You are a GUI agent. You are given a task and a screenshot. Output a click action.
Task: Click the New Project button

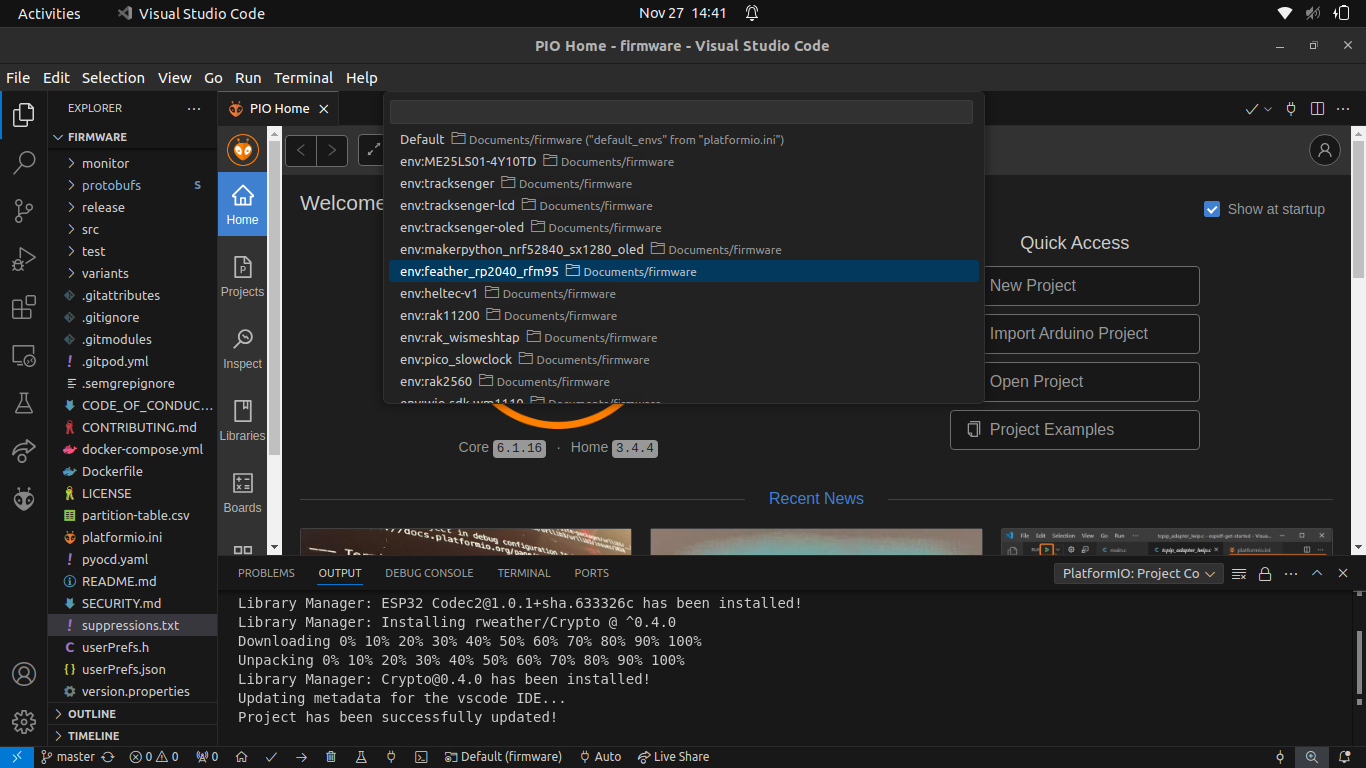coord(1074,286)
